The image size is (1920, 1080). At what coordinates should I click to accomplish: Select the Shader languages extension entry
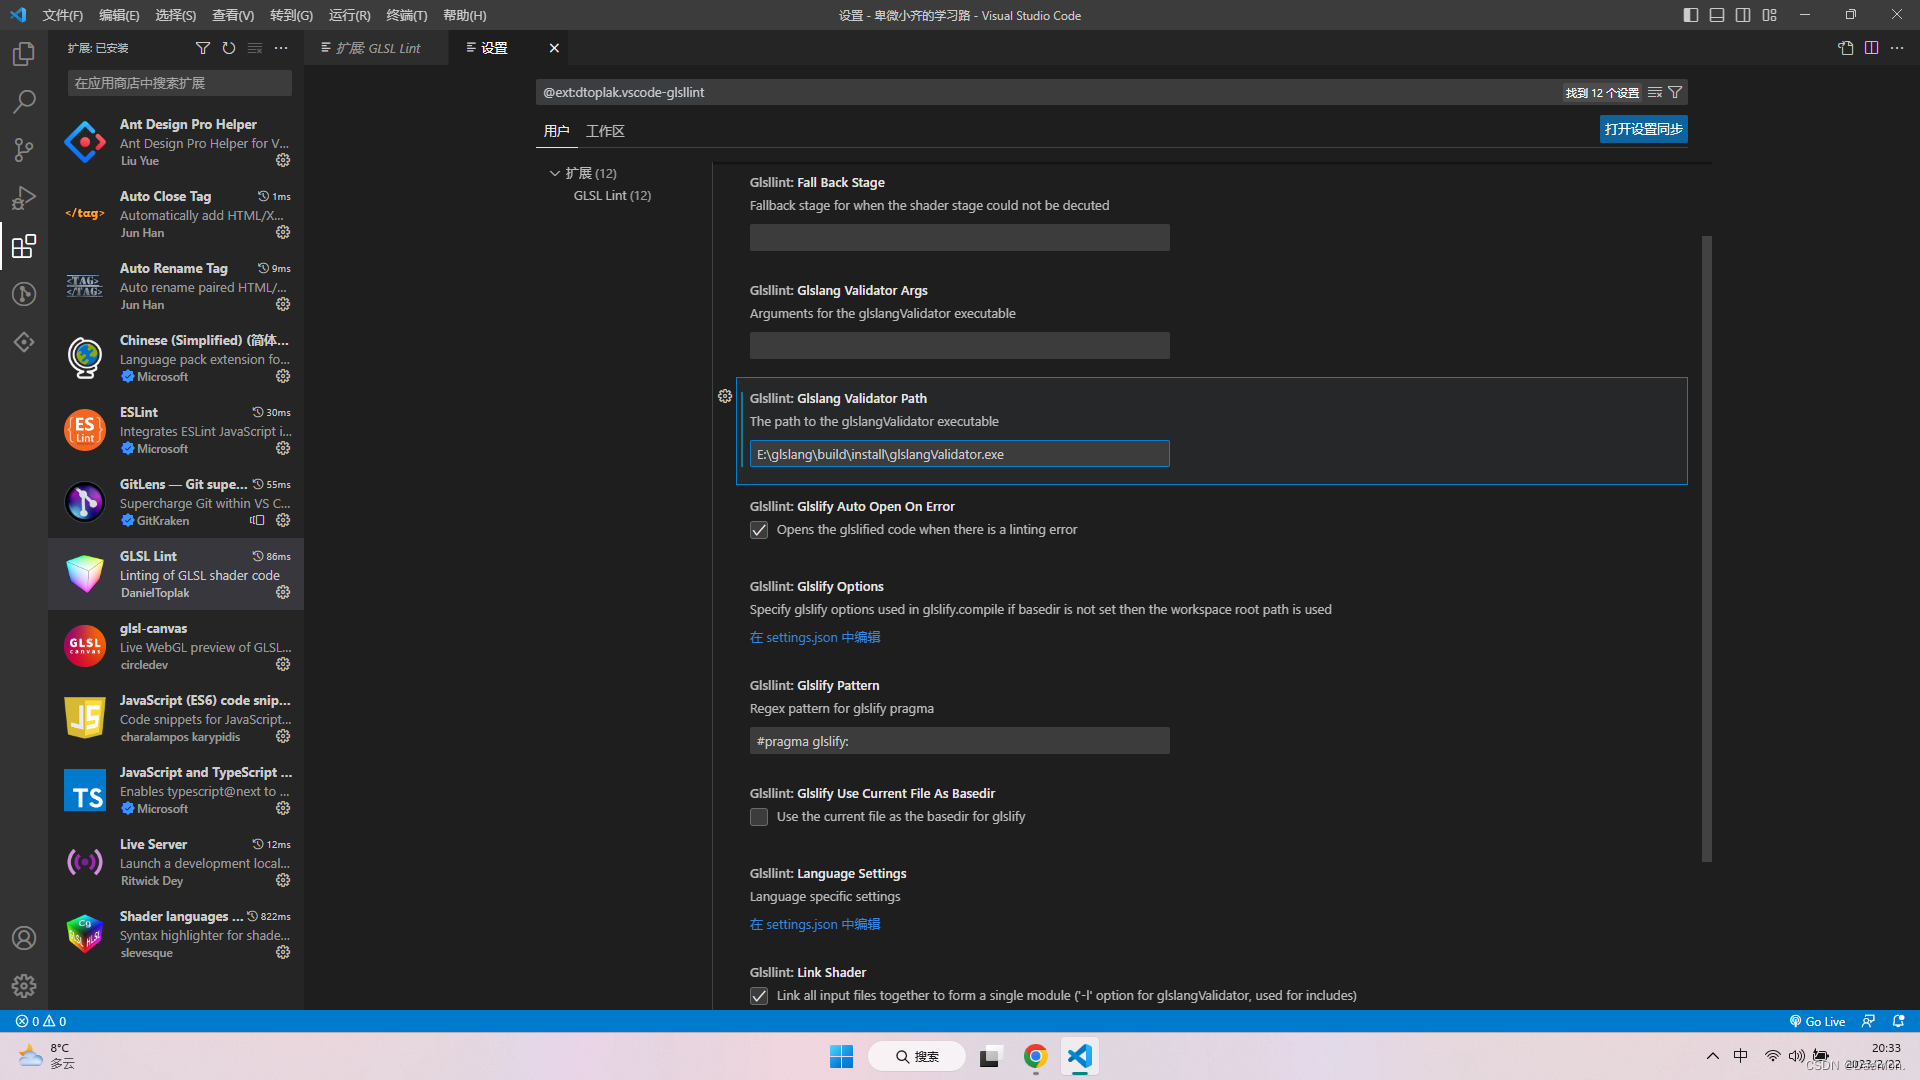click(x=176, y=934)
